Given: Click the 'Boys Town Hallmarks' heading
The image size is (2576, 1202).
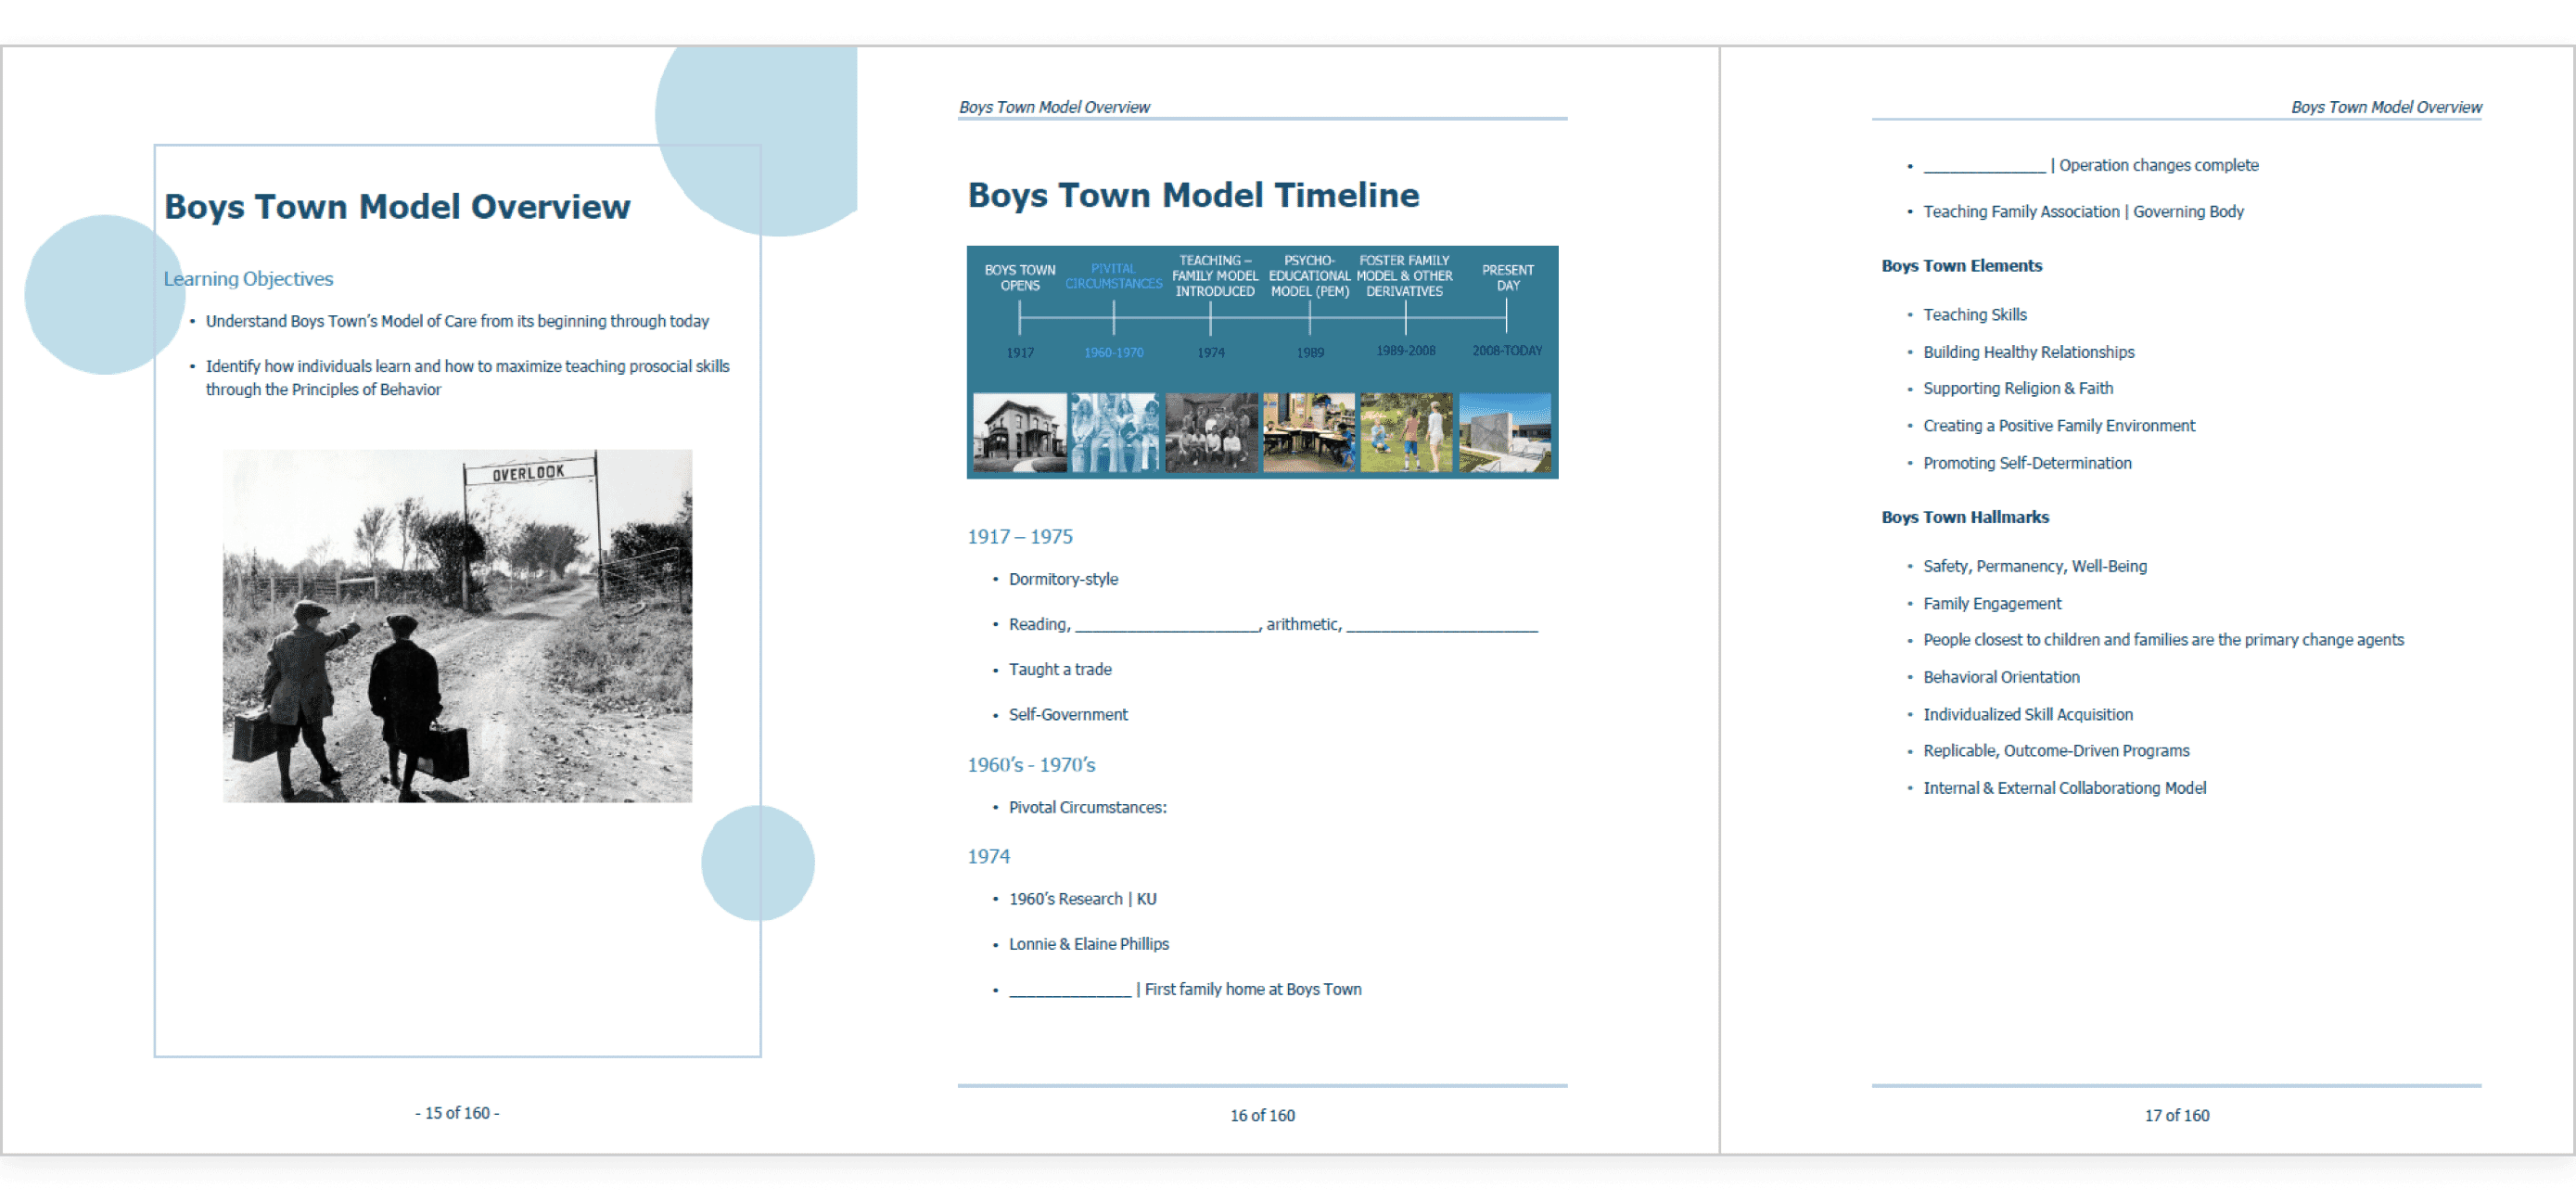Looking at the screenshot, I should [1965, 518].
